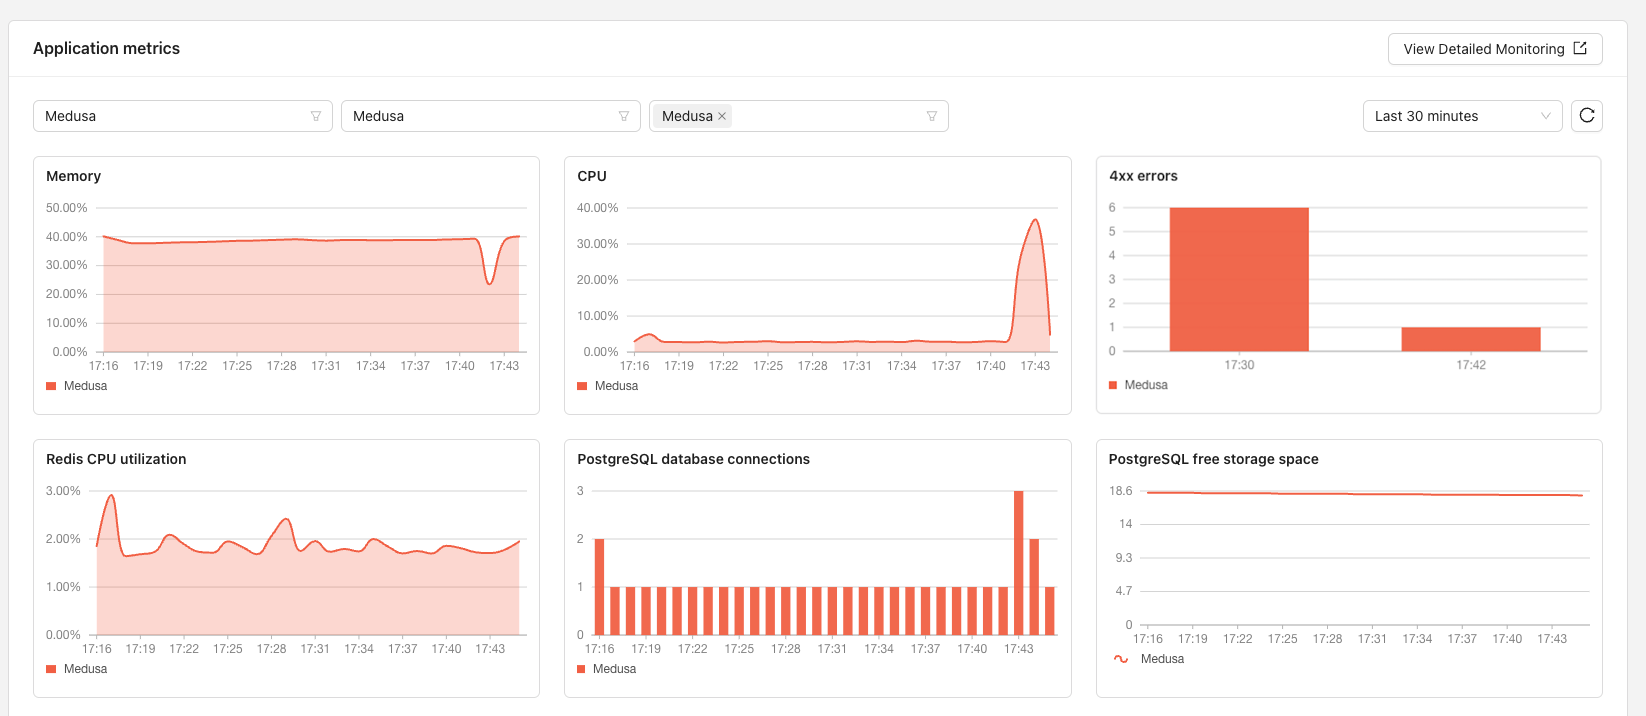
Task: Remove the Medusa tag from third filter
Action: point(722,116)
